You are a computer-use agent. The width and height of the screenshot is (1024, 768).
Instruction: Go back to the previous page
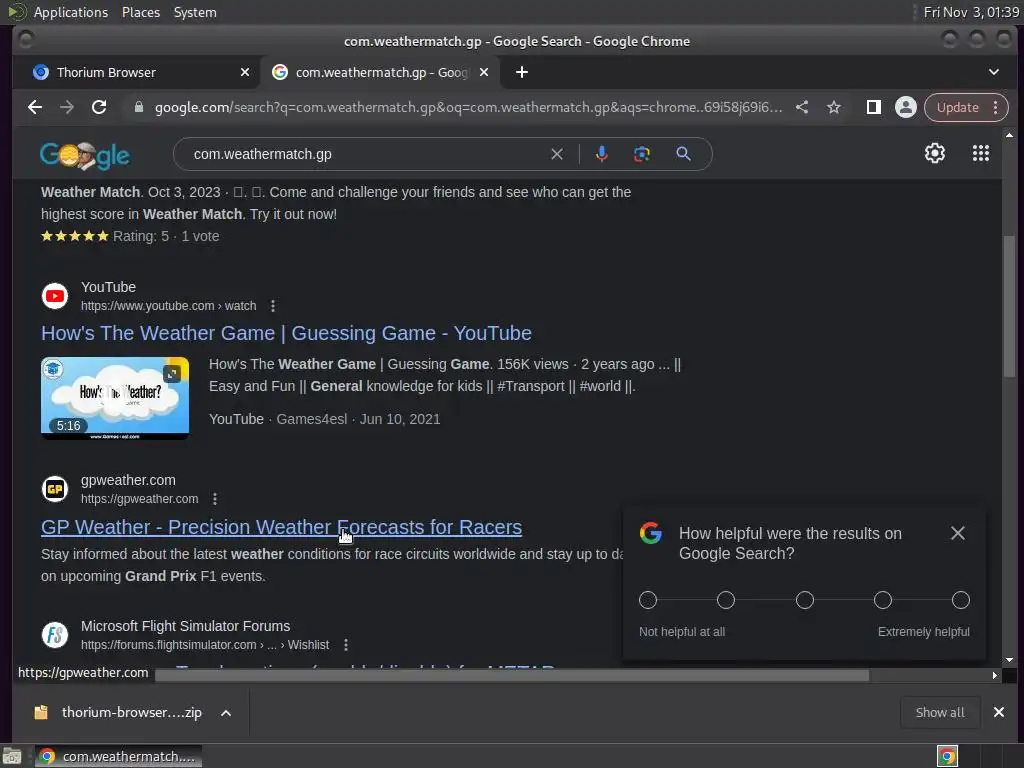[35, 107]
